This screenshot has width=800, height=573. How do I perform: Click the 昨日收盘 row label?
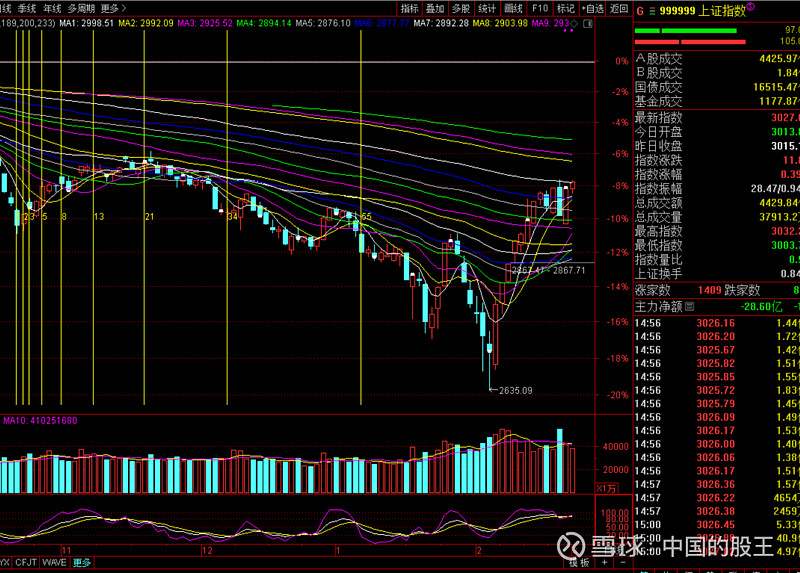[x=658, y=146]
